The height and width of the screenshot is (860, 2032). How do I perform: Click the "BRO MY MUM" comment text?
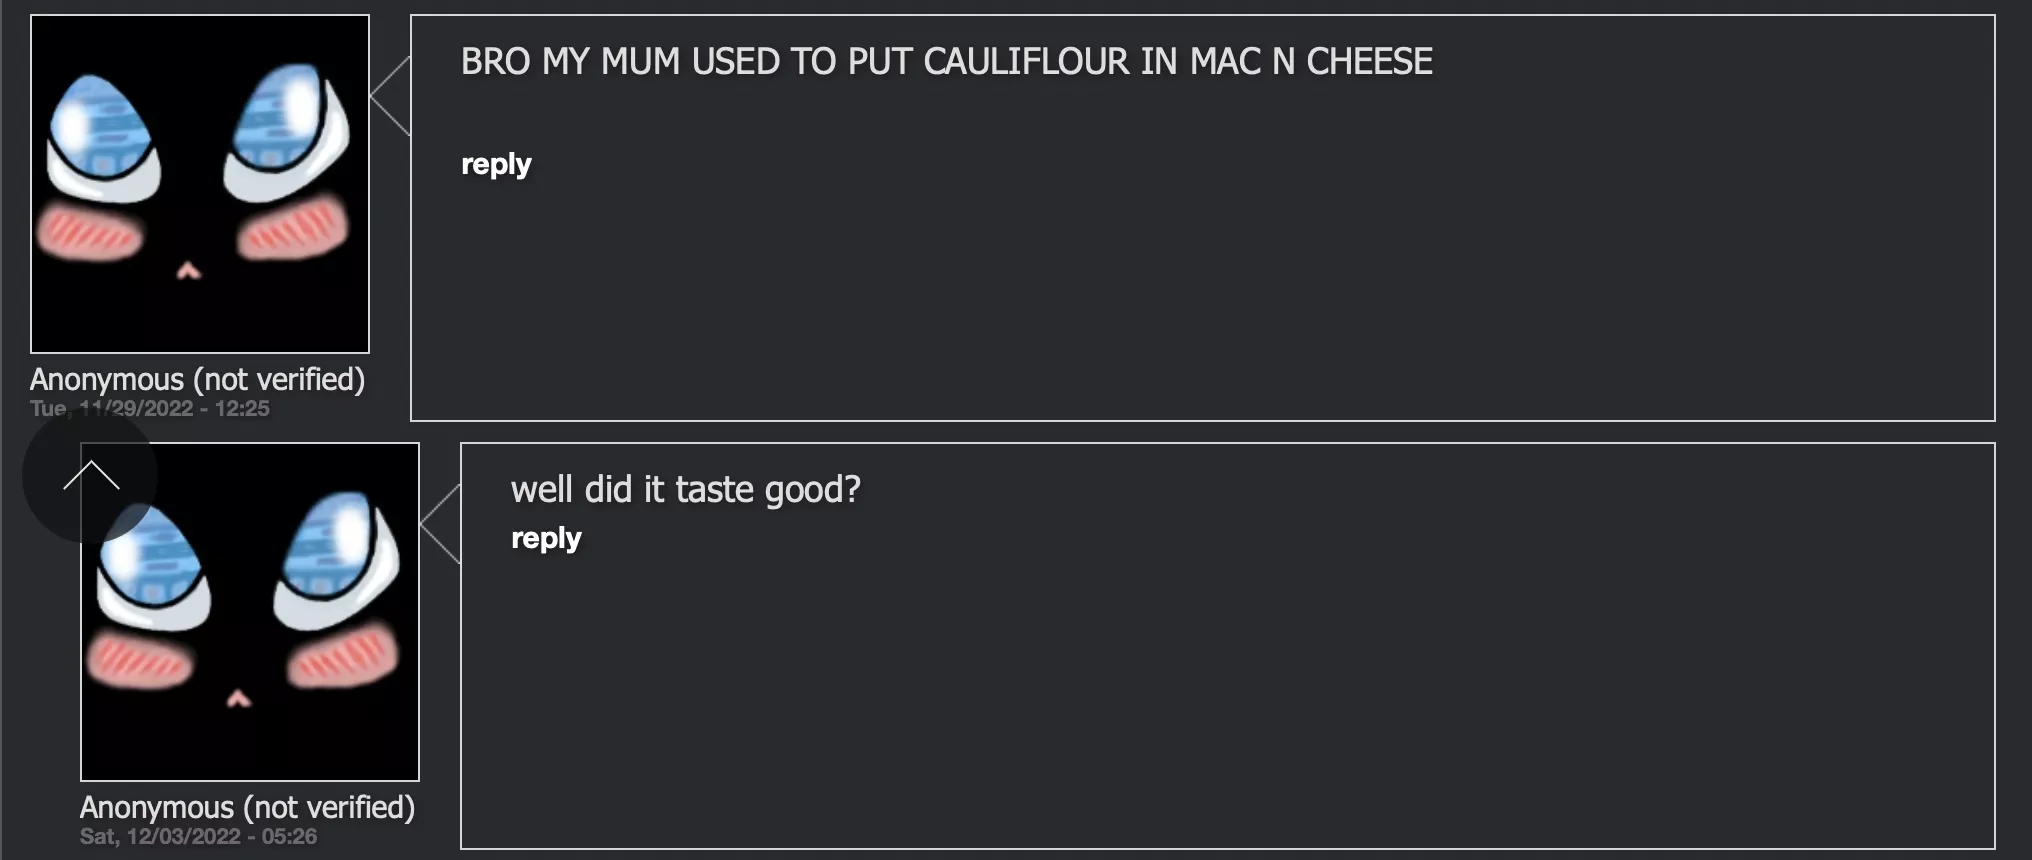(946, 62)
